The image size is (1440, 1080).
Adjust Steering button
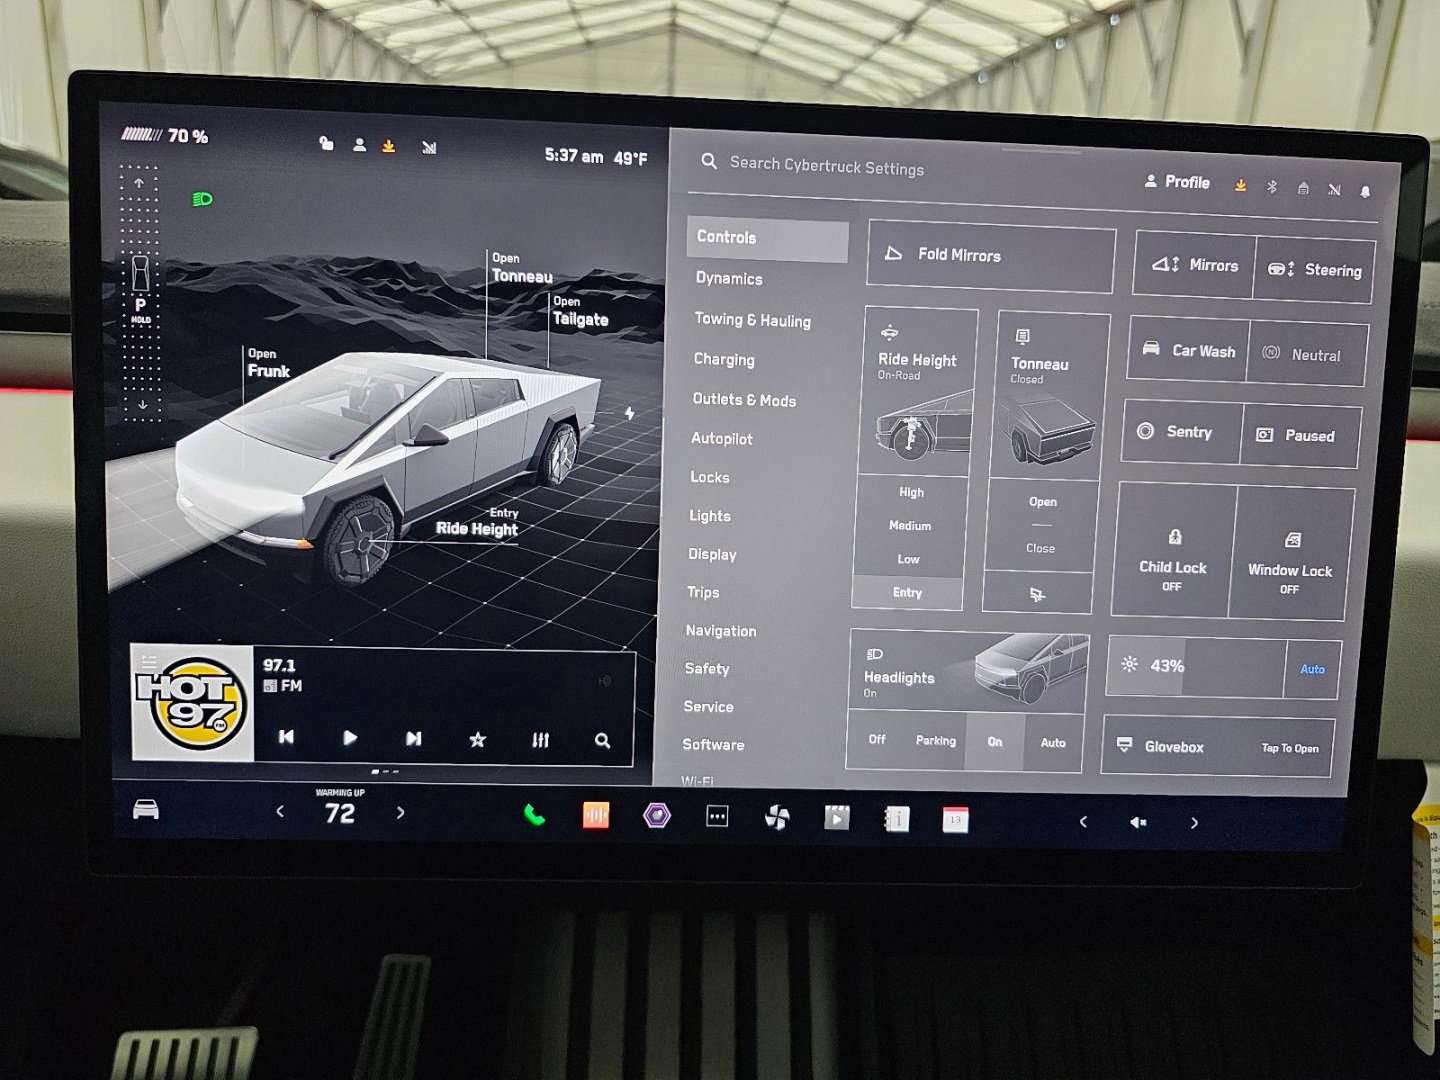pos(1314,270)
